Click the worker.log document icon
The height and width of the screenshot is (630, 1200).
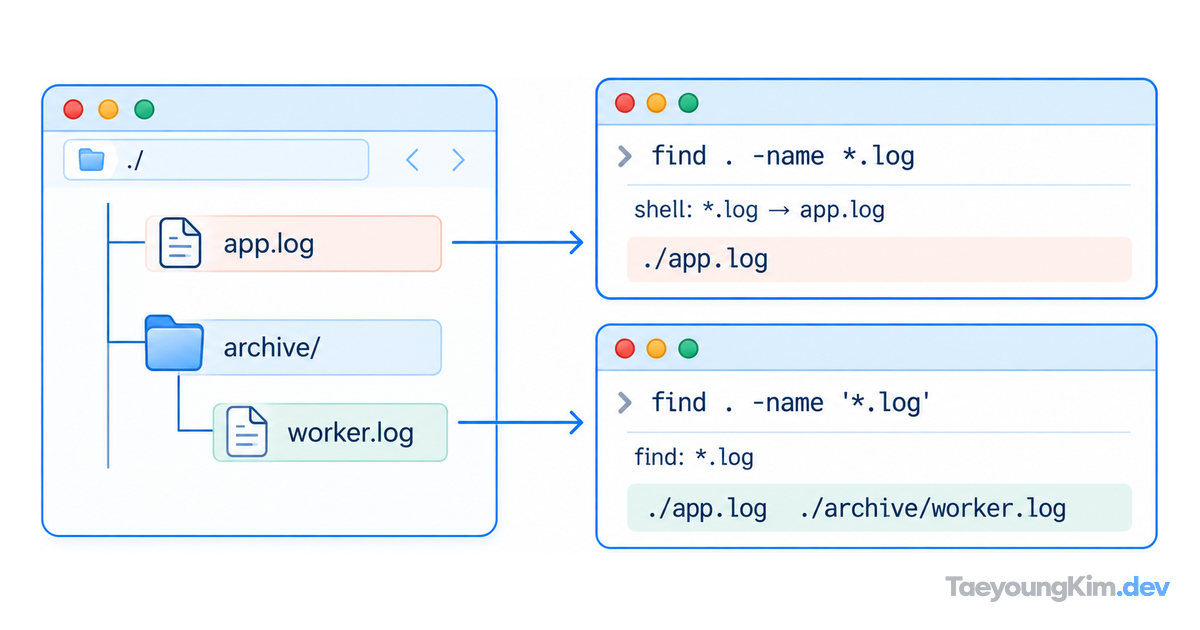247,432
